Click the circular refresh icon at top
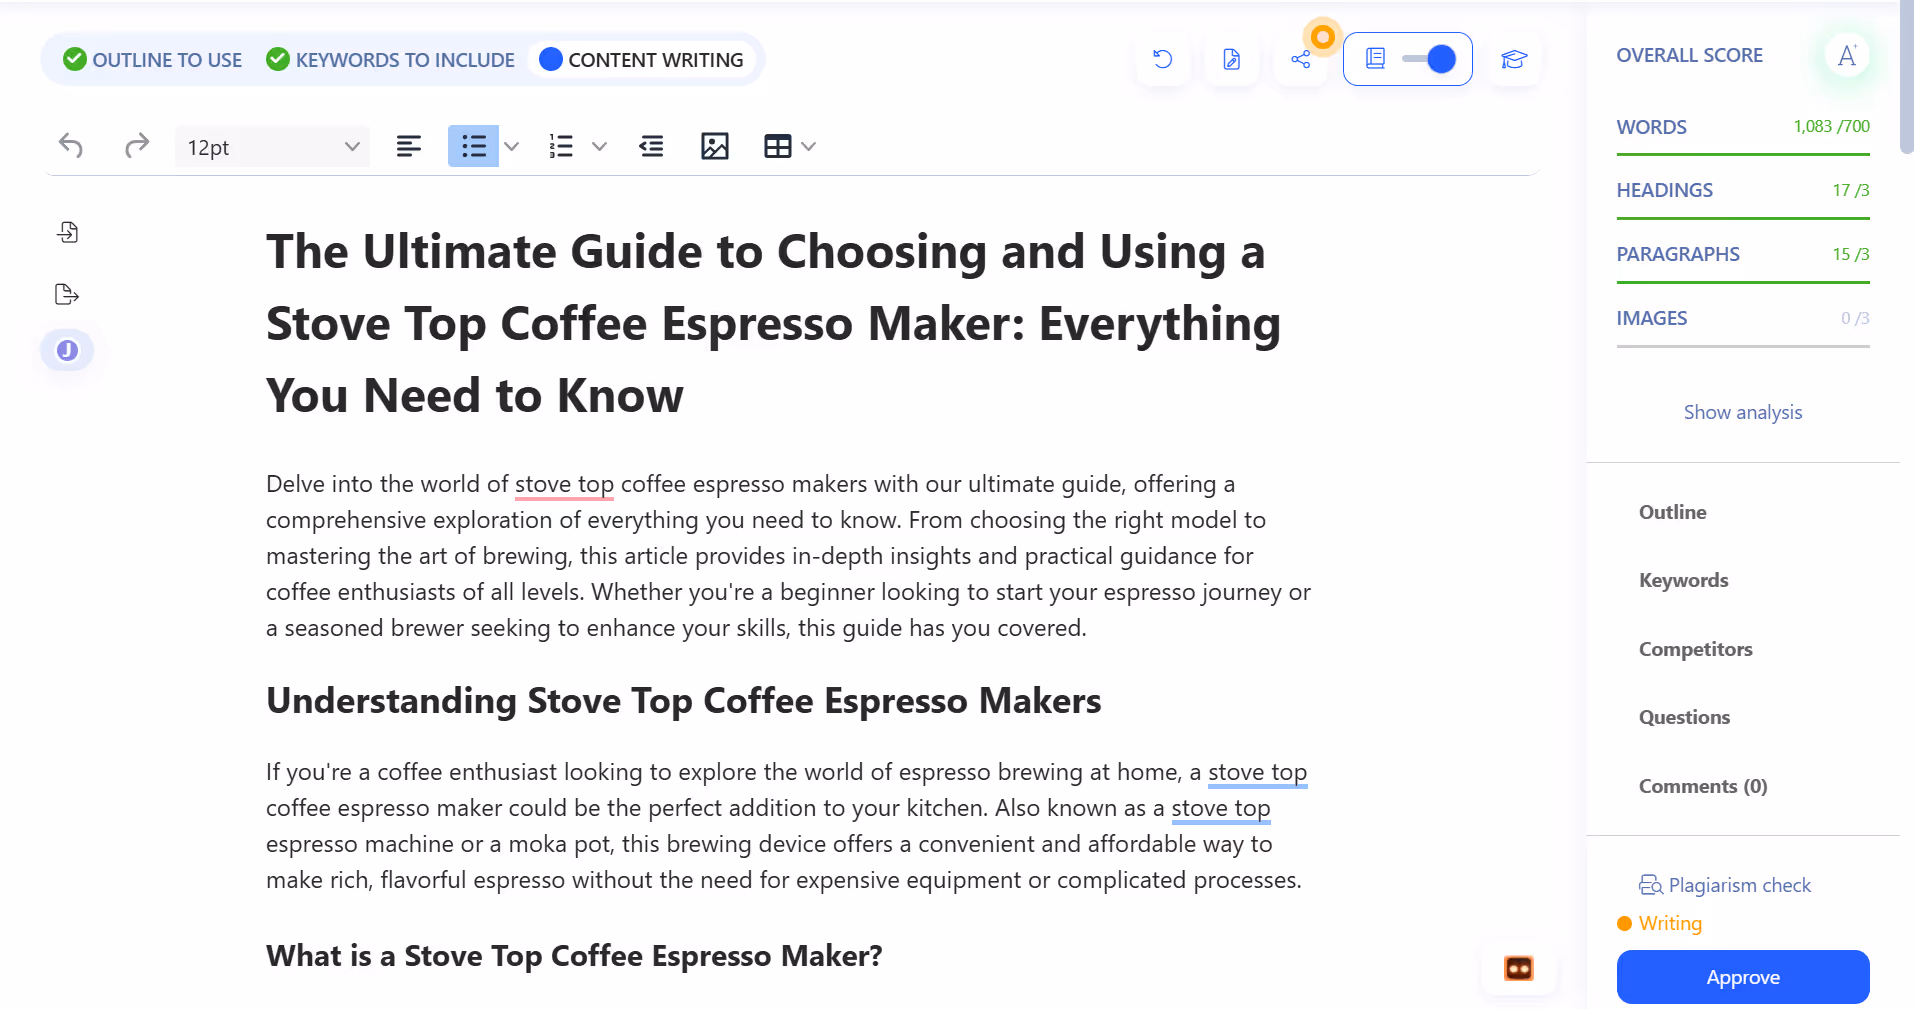 click(x=1162, y=59)
